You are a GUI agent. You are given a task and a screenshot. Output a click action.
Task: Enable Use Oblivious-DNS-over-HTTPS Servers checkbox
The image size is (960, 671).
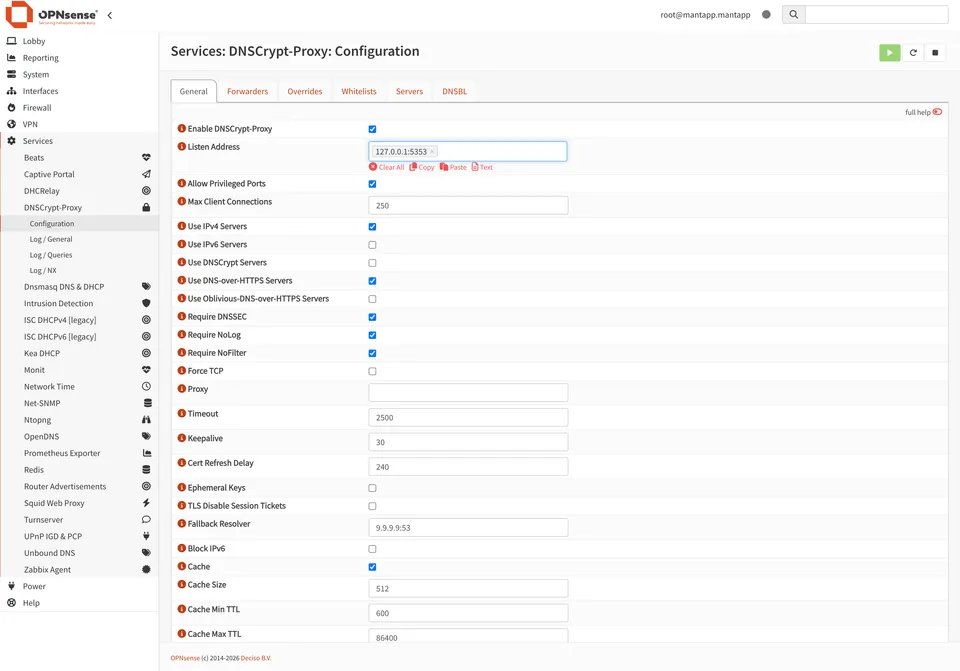[372, 299]
